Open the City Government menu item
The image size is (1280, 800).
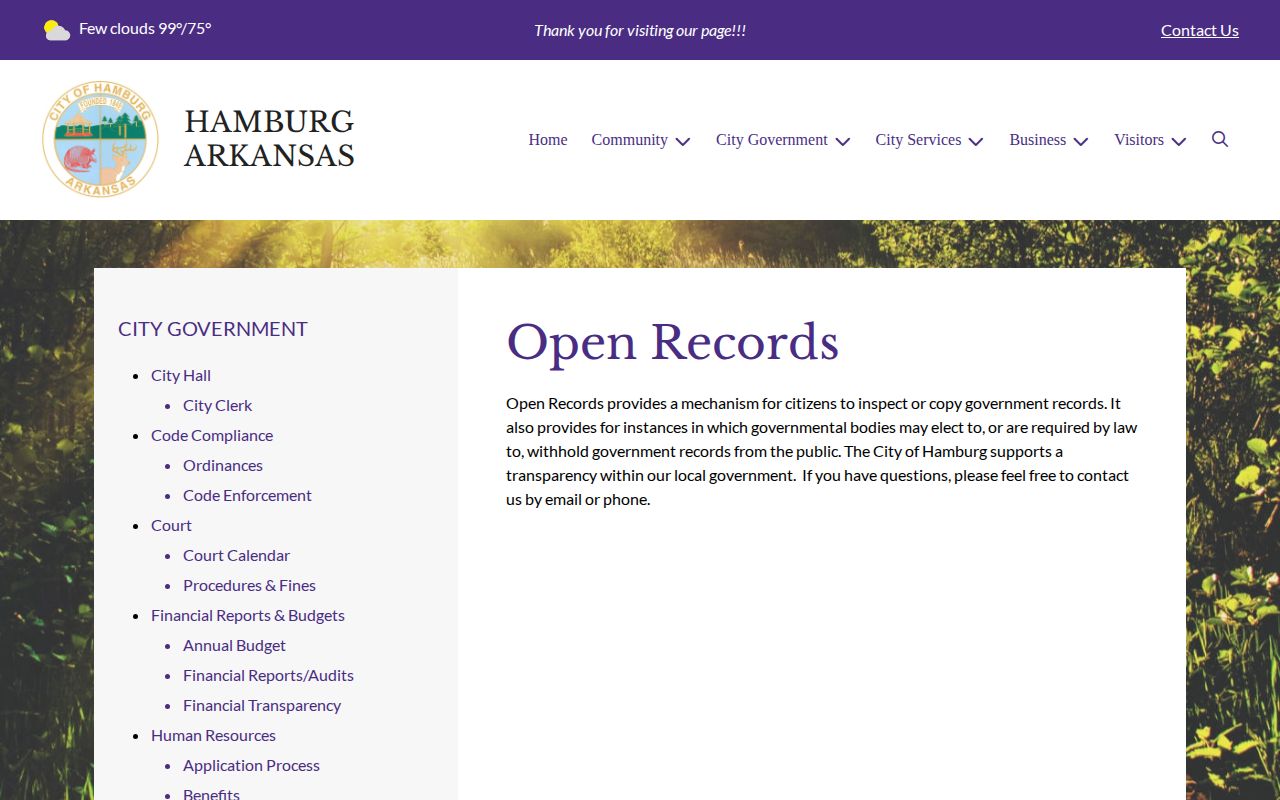point(772,140)
